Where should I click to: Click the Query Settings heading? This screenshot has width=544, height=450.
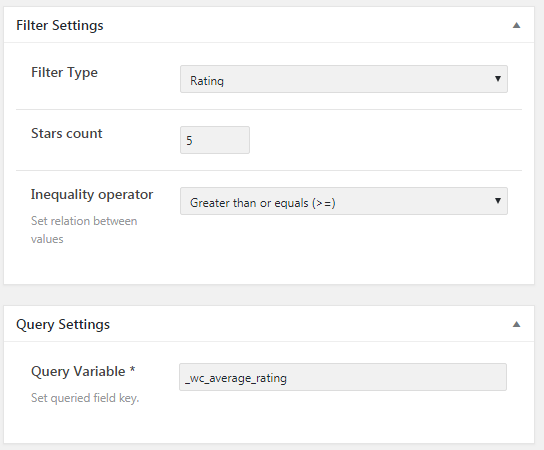click(63, 325)
